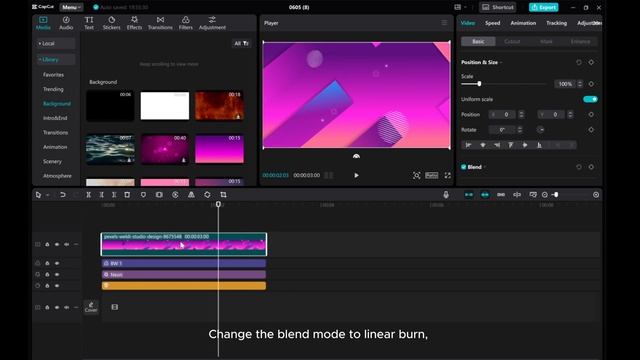Screen dimensions: 640x360
Task: Open the Trending library category
Action: pos(53,89)
